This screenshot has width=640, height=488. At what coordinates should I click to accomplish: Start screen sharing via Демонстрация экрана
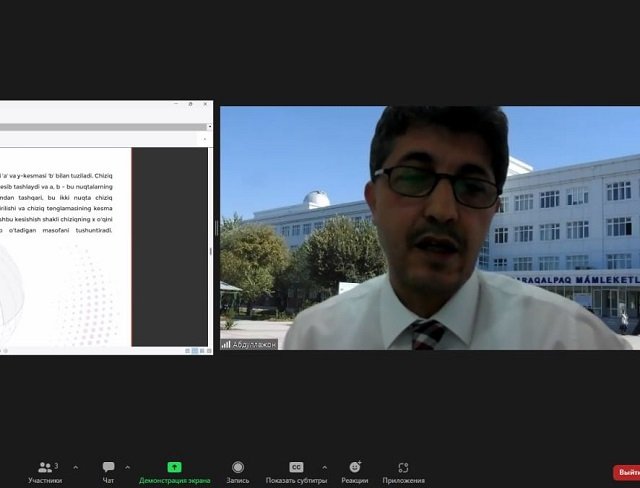tap(174, 471)
